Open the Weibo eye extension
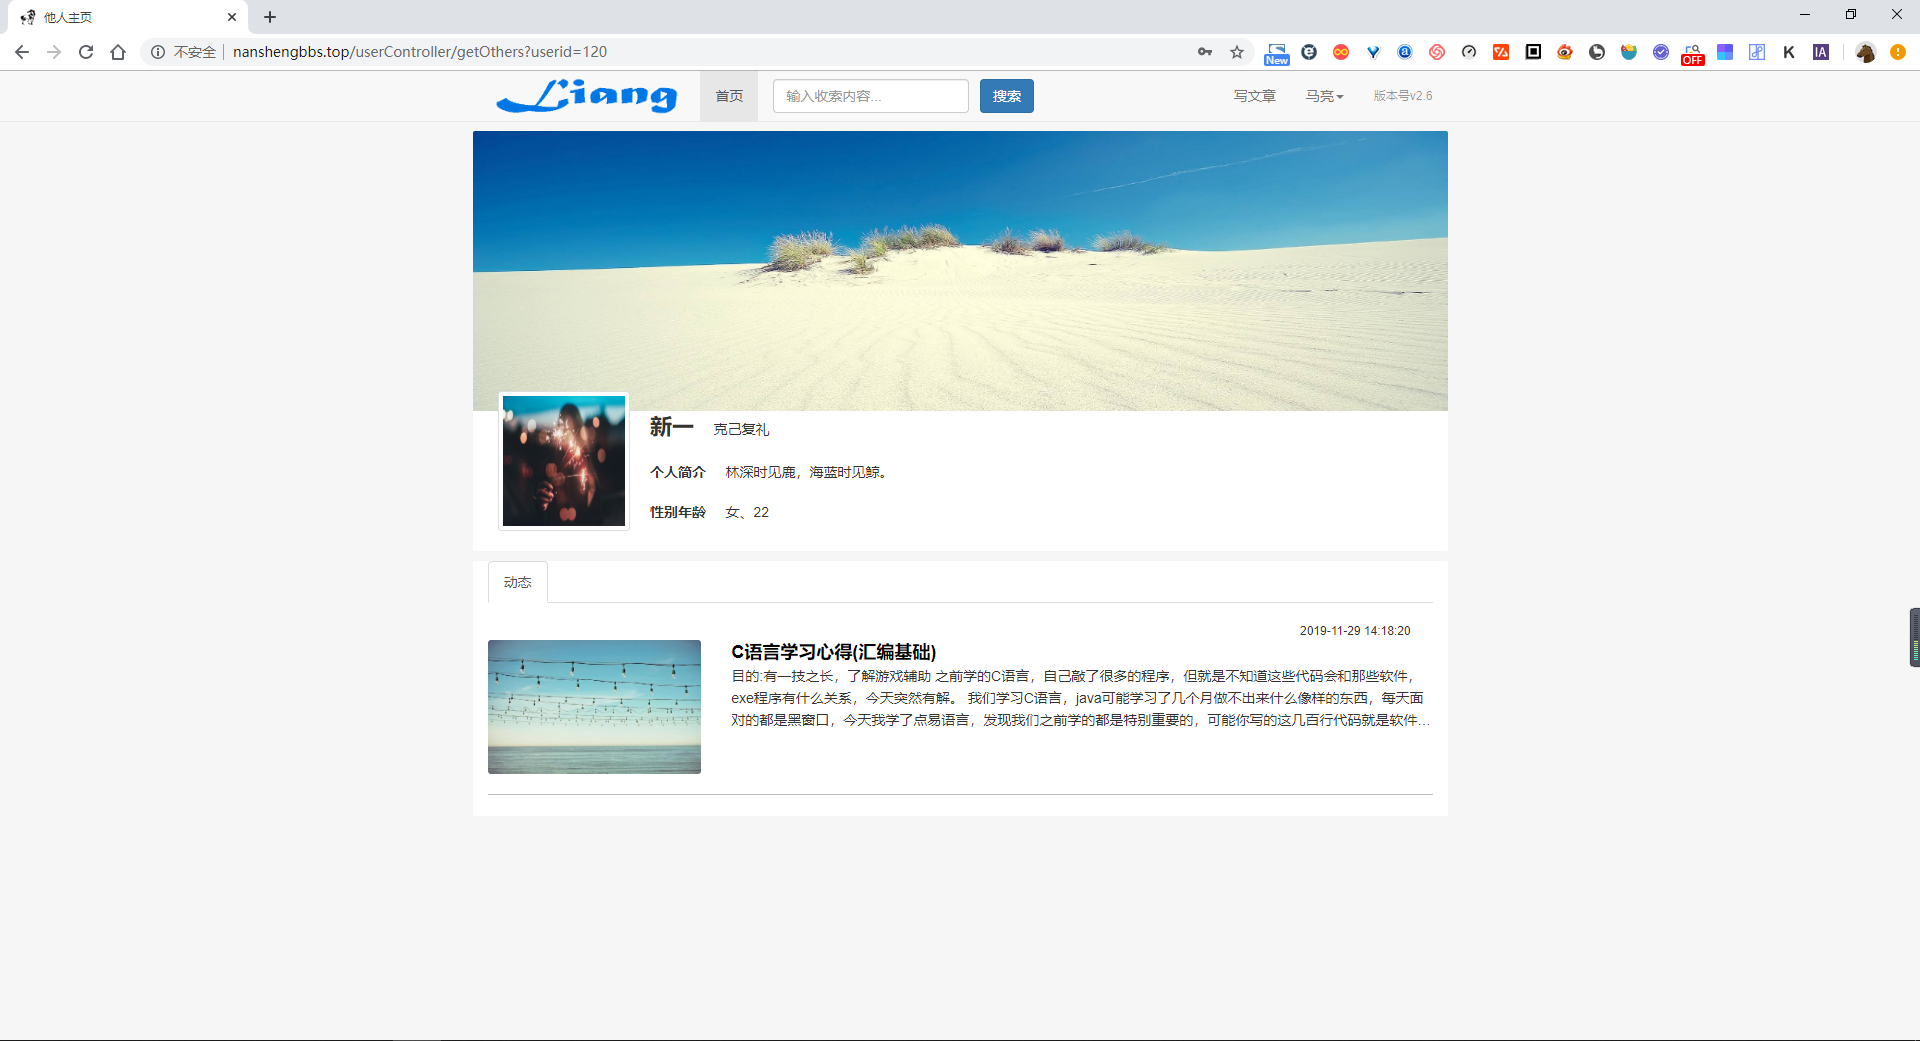1920x1041 pixels. click(x=1565, y=52)
